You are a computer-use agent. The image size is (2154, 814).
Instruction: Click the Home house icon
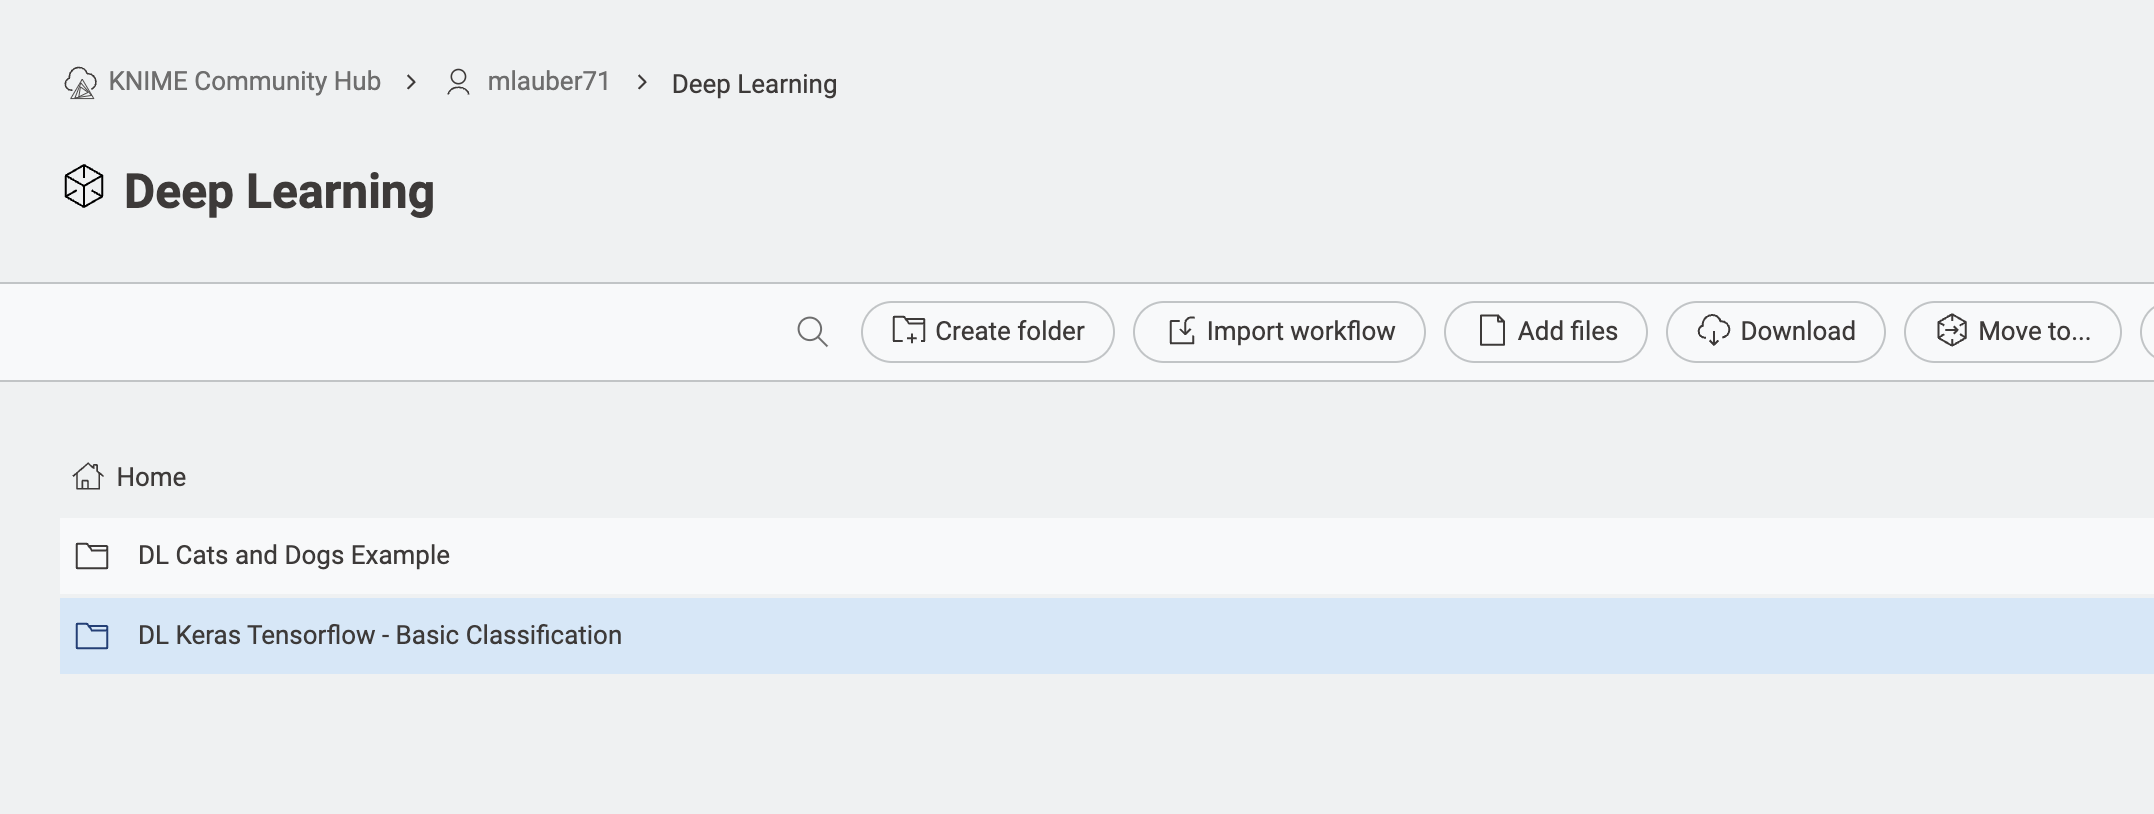point(88,477)
